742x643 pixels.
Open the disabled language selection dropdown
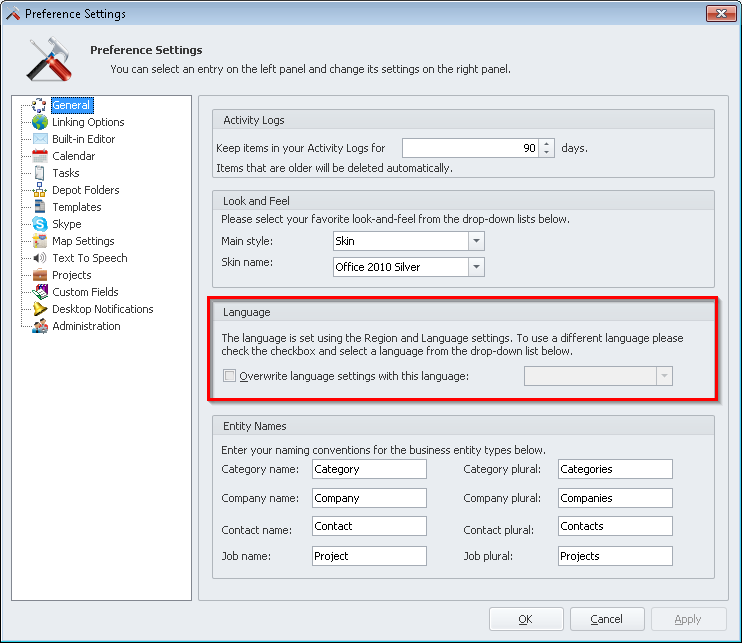pyautogui.click(x=664, y=376)
